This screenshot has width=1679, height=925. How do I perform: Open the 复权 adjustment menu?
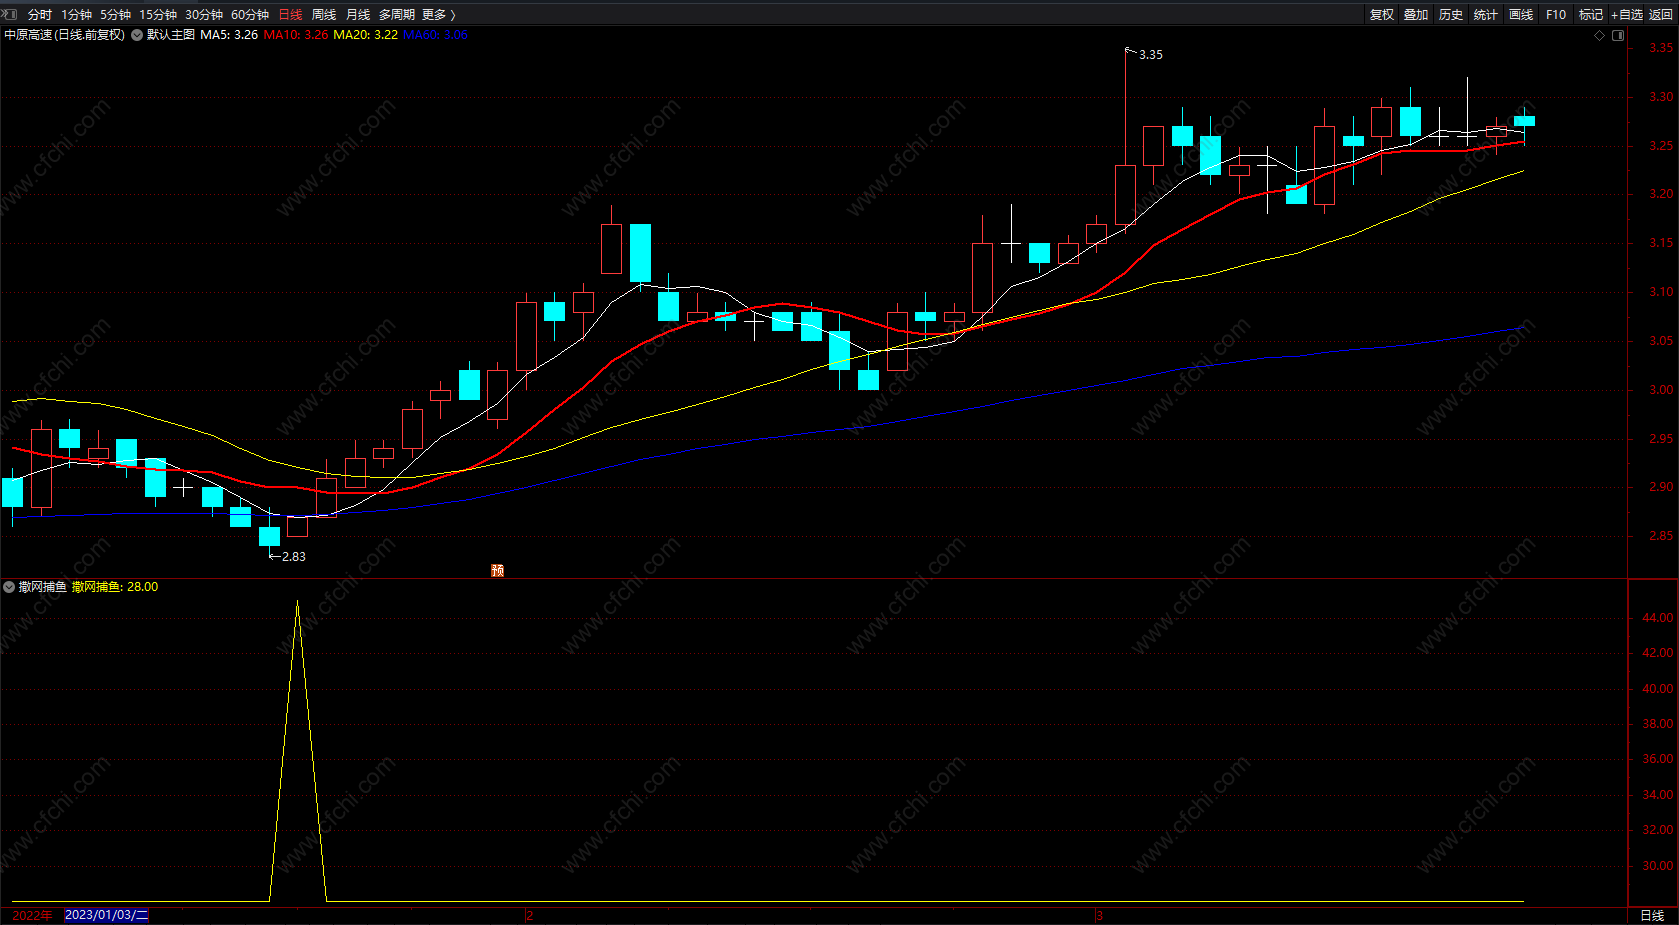click(x=1382, y=15)
